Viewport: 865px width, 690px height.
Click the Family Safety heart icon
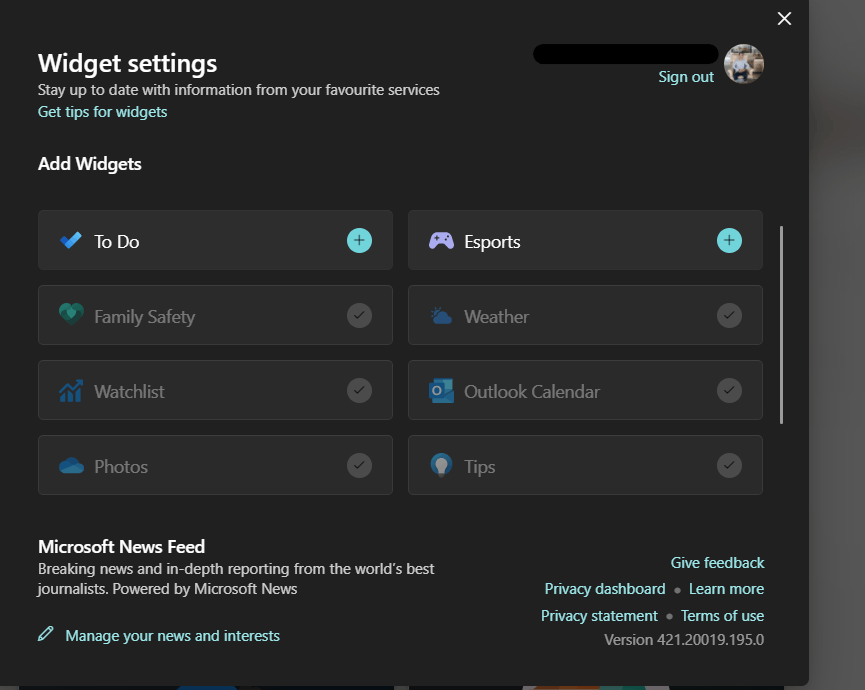point(70,315)
